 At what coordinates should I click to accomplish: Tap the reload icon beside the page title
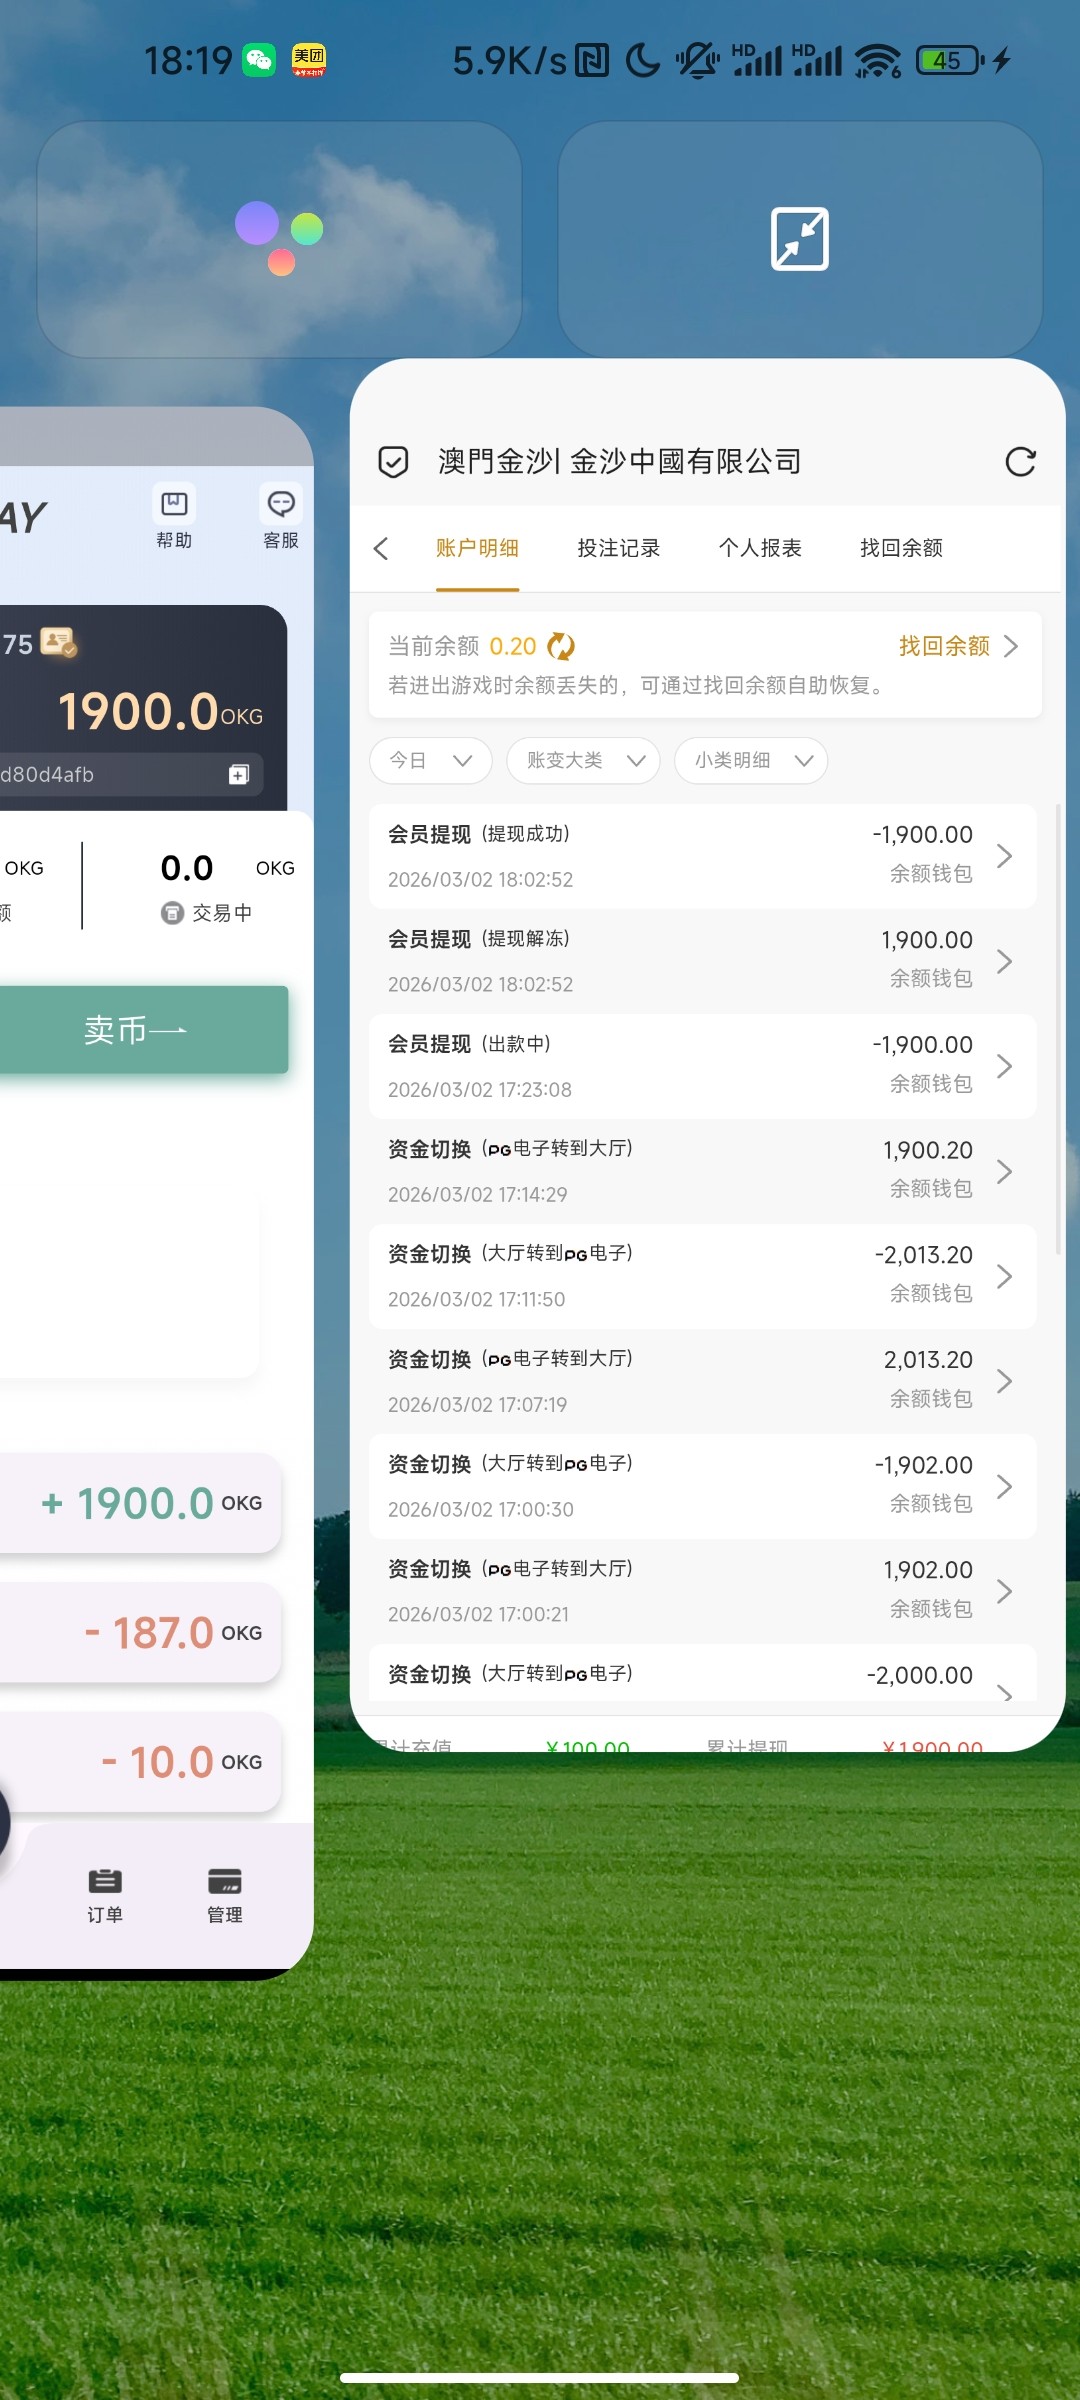pos(1020,462)
